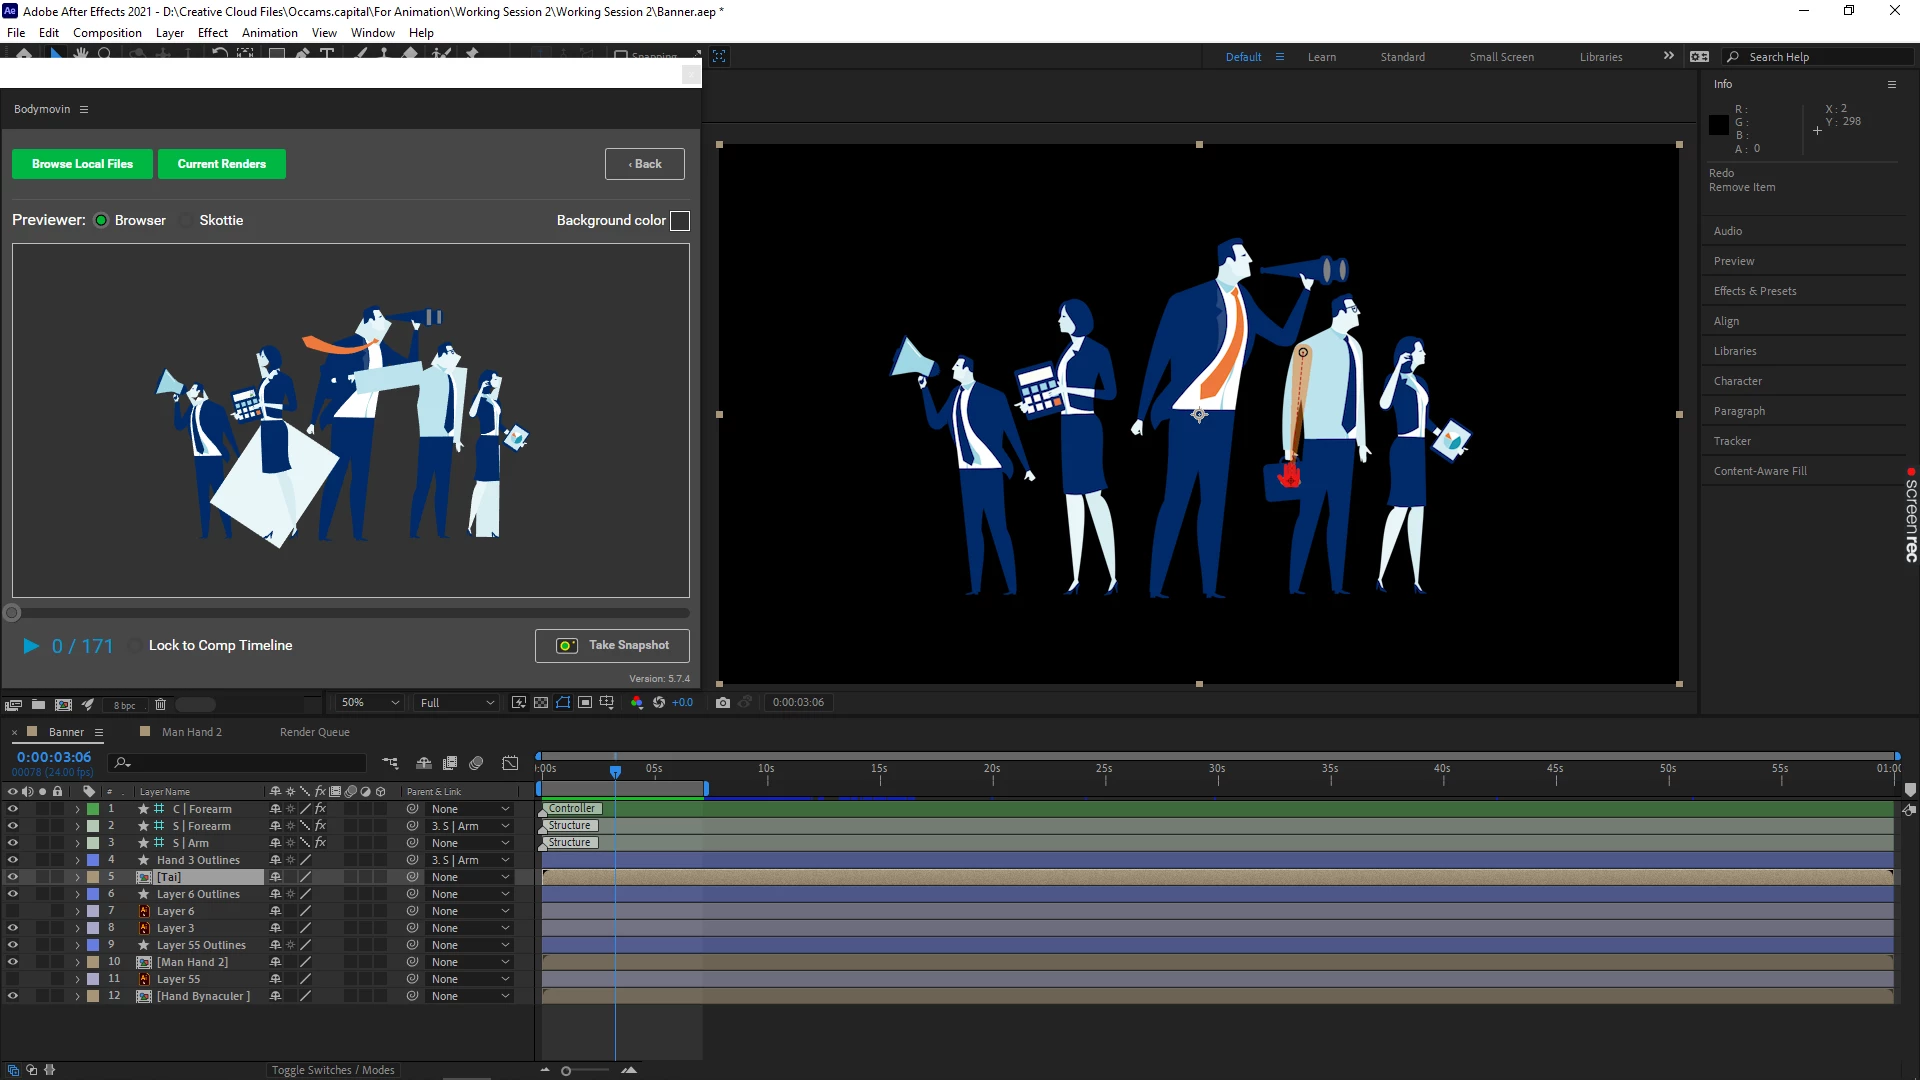Viewport: 1920px width, 1080px height.
Task: Open the Animation menu
Action: tap(269, 33)
